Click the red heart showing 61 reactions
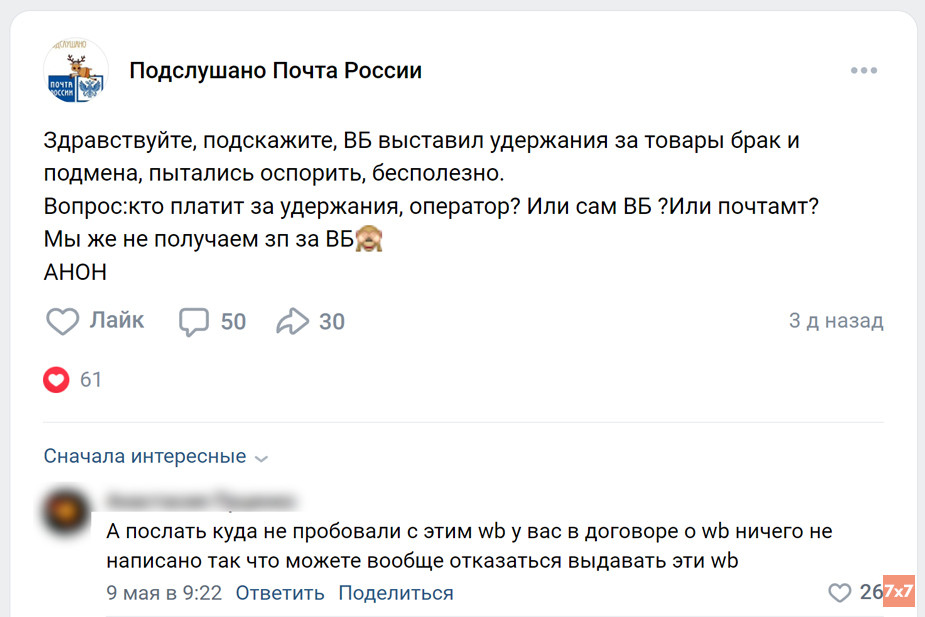The width and height of the screenshot is (925, 617). click(x=56, y=380)
